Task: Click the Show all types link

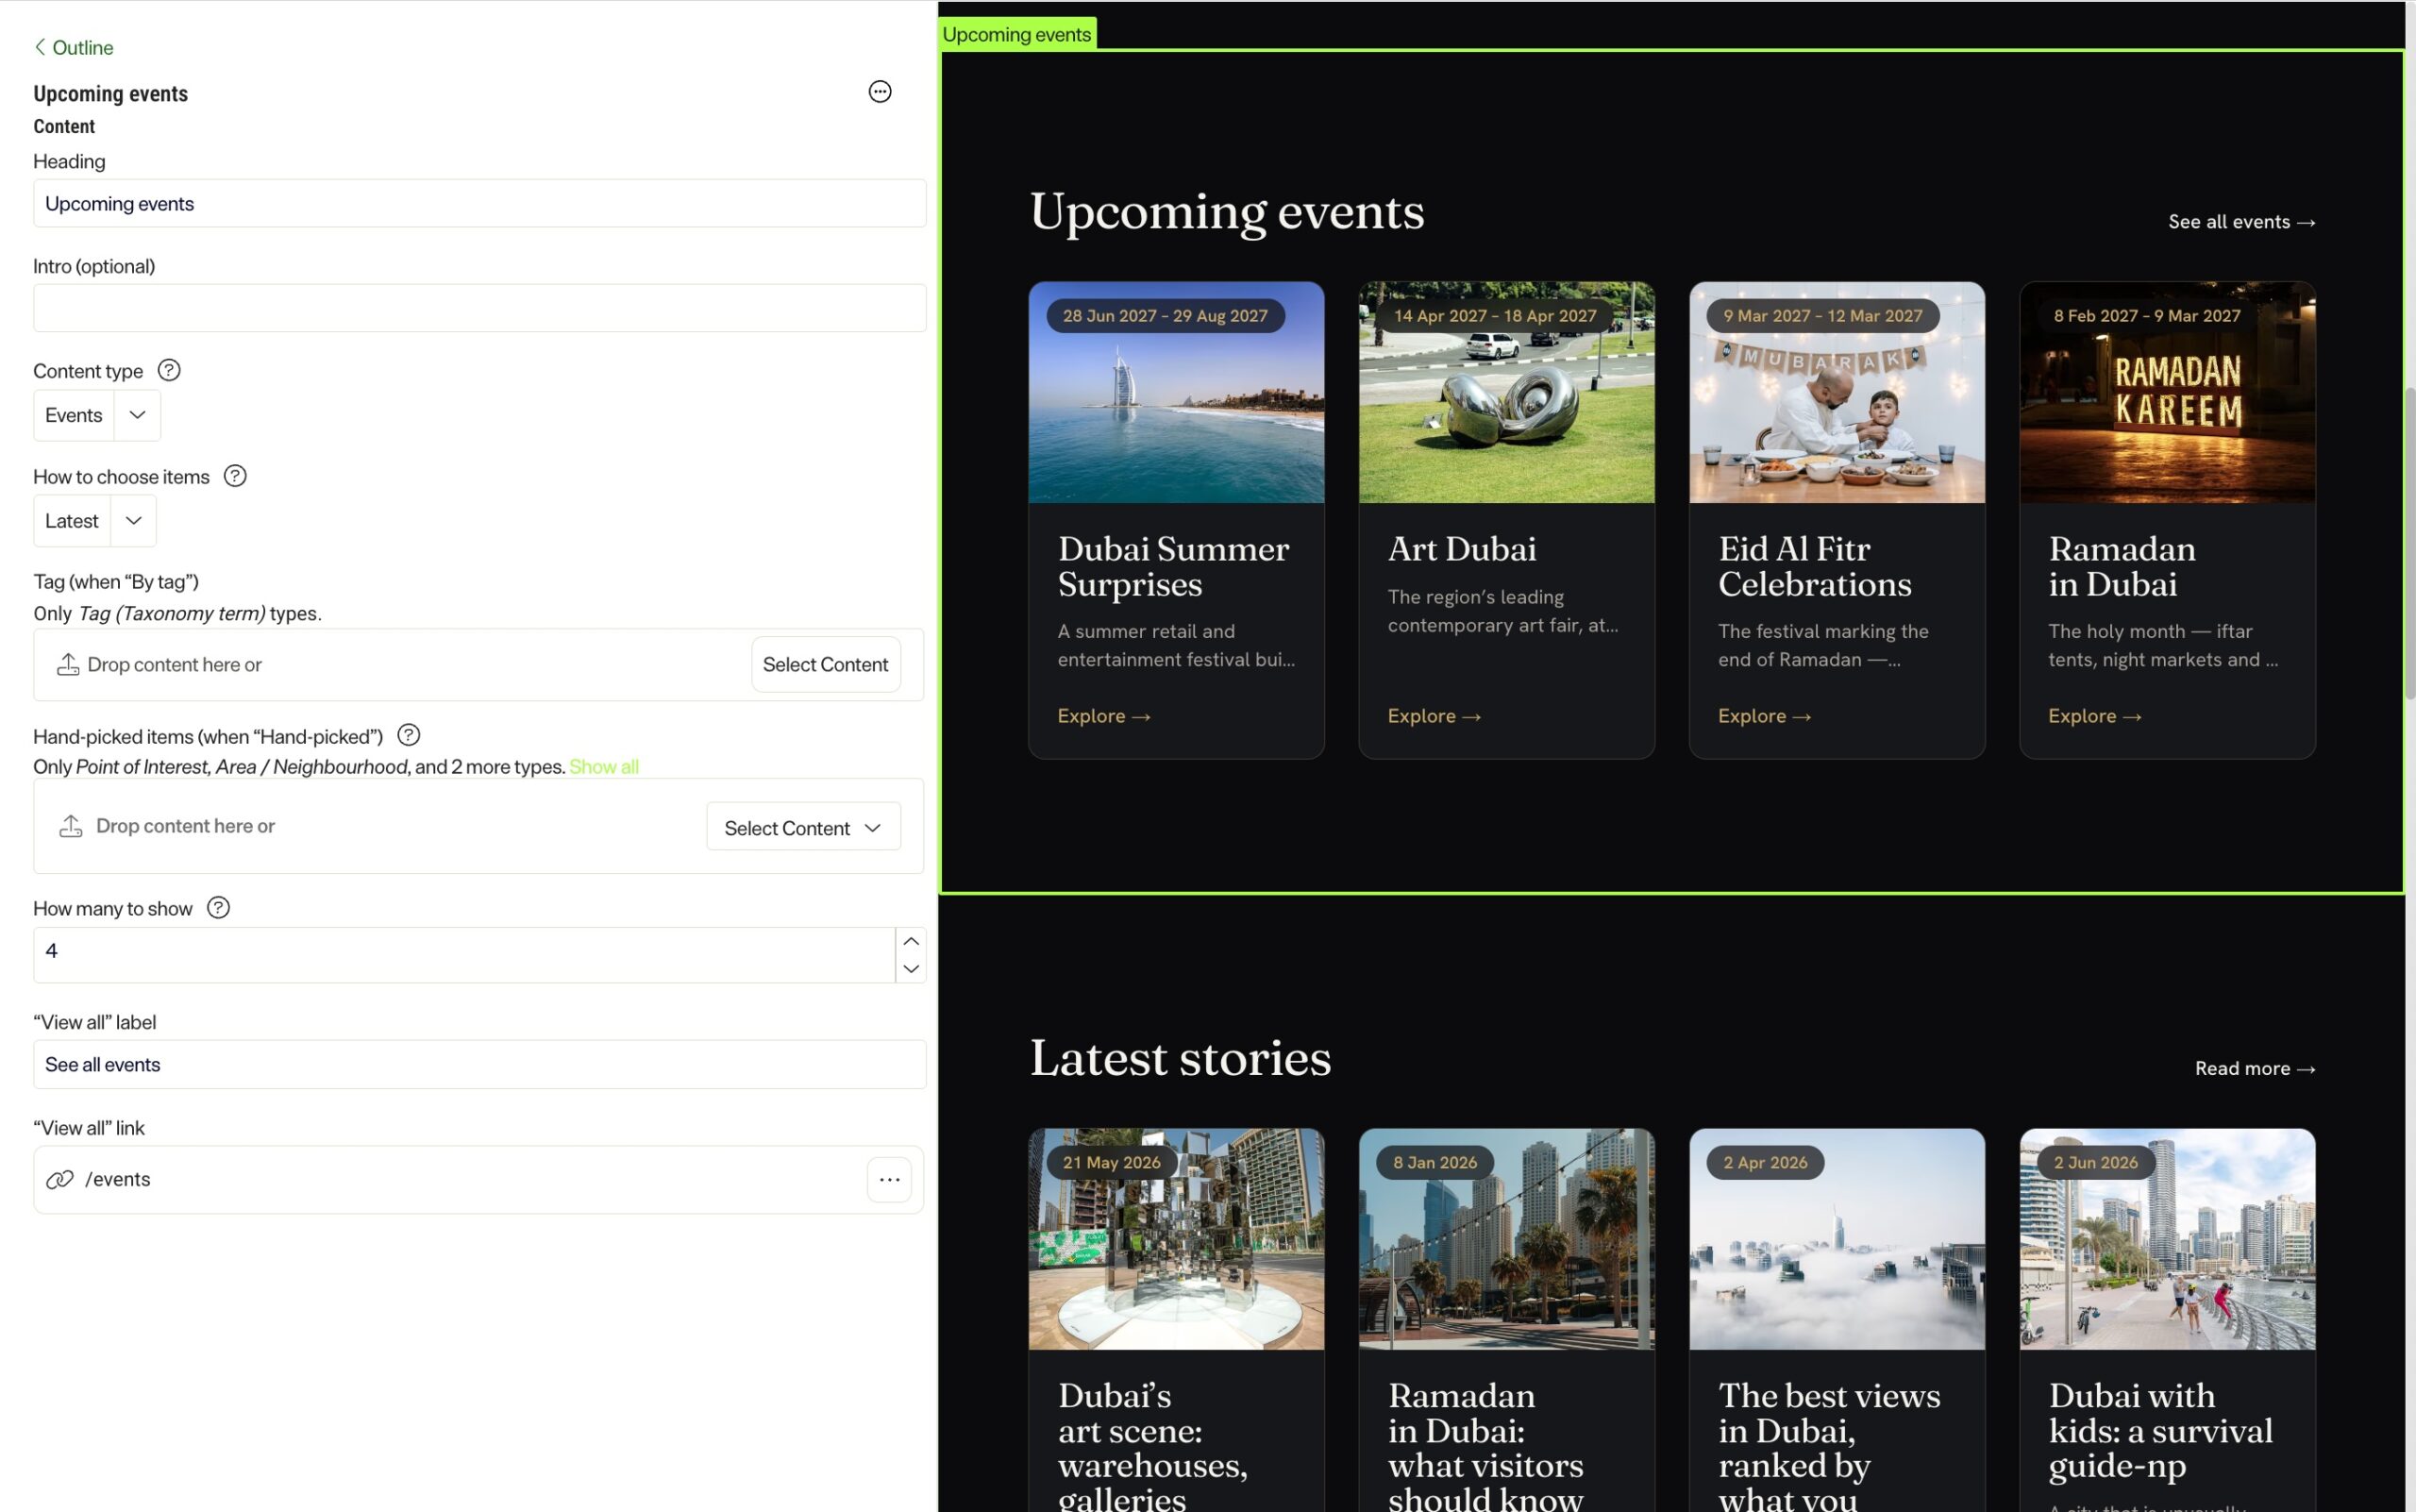Action: [x=604, y=767]
